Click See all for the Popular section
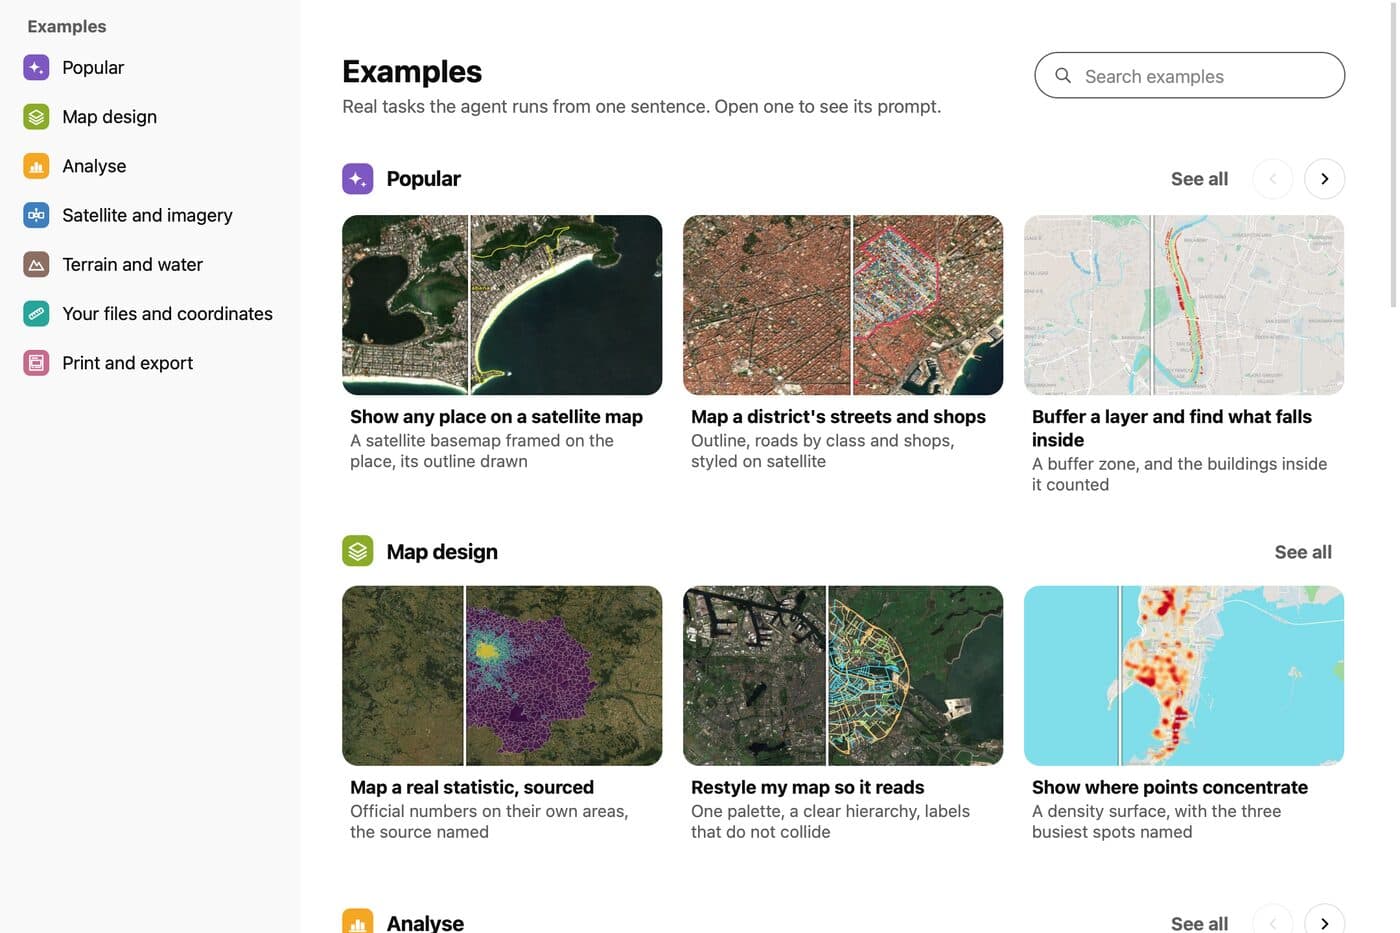1400x933 pixels. click(1199, 179)
